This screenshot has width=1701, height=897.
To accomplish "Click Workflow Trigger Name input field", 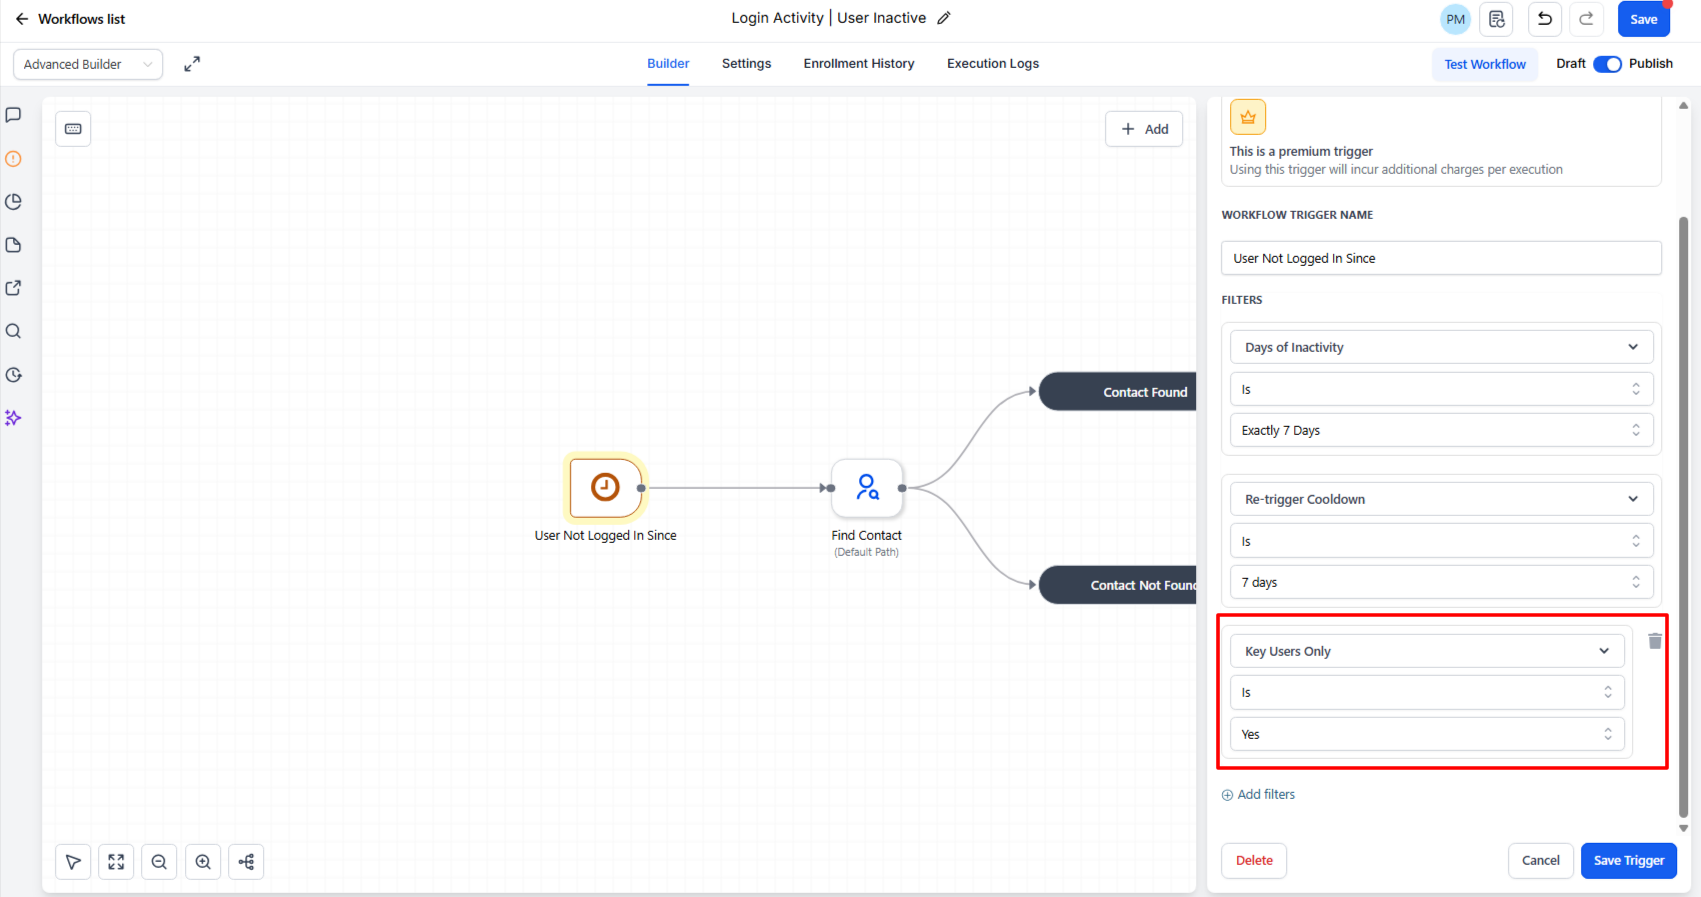I will (x=1441, y=258).
